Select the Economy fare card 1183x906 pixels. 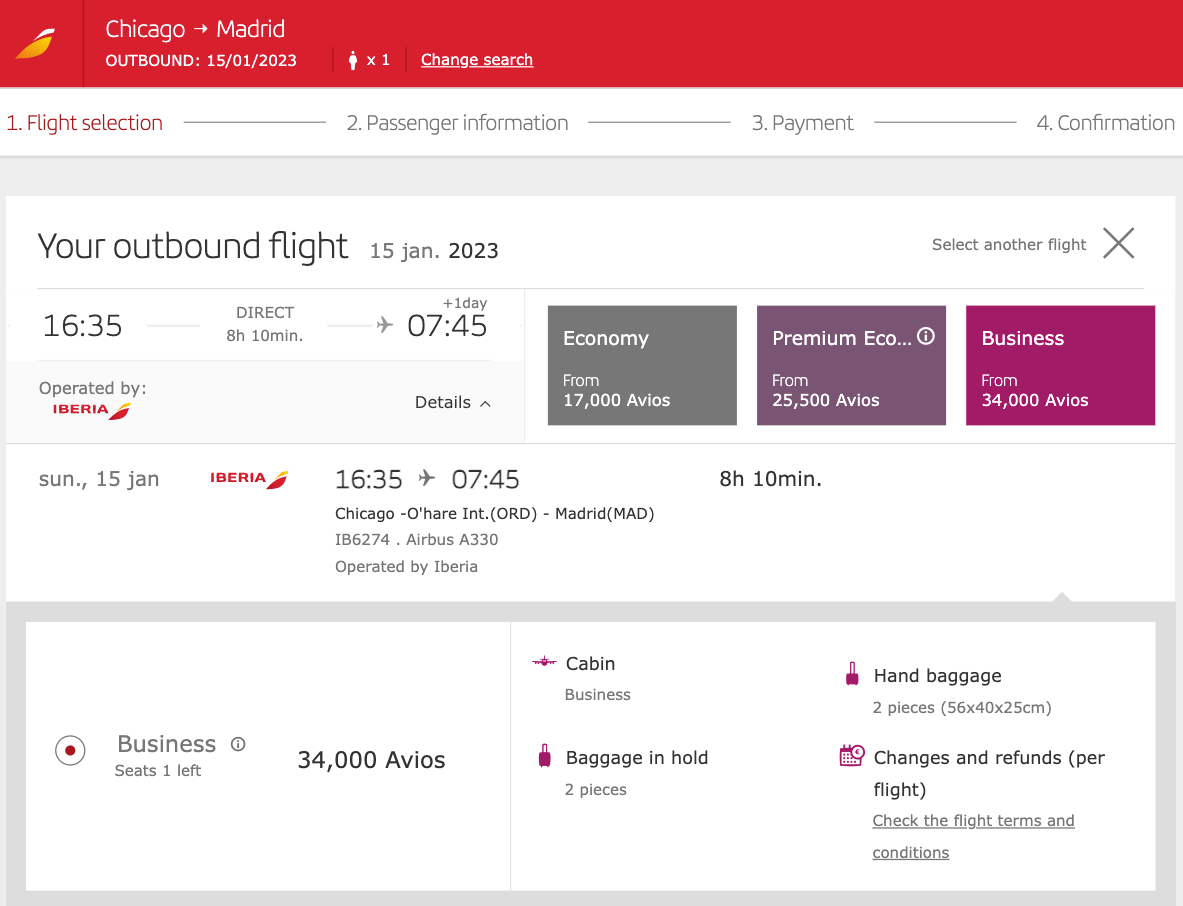point(641,365)
